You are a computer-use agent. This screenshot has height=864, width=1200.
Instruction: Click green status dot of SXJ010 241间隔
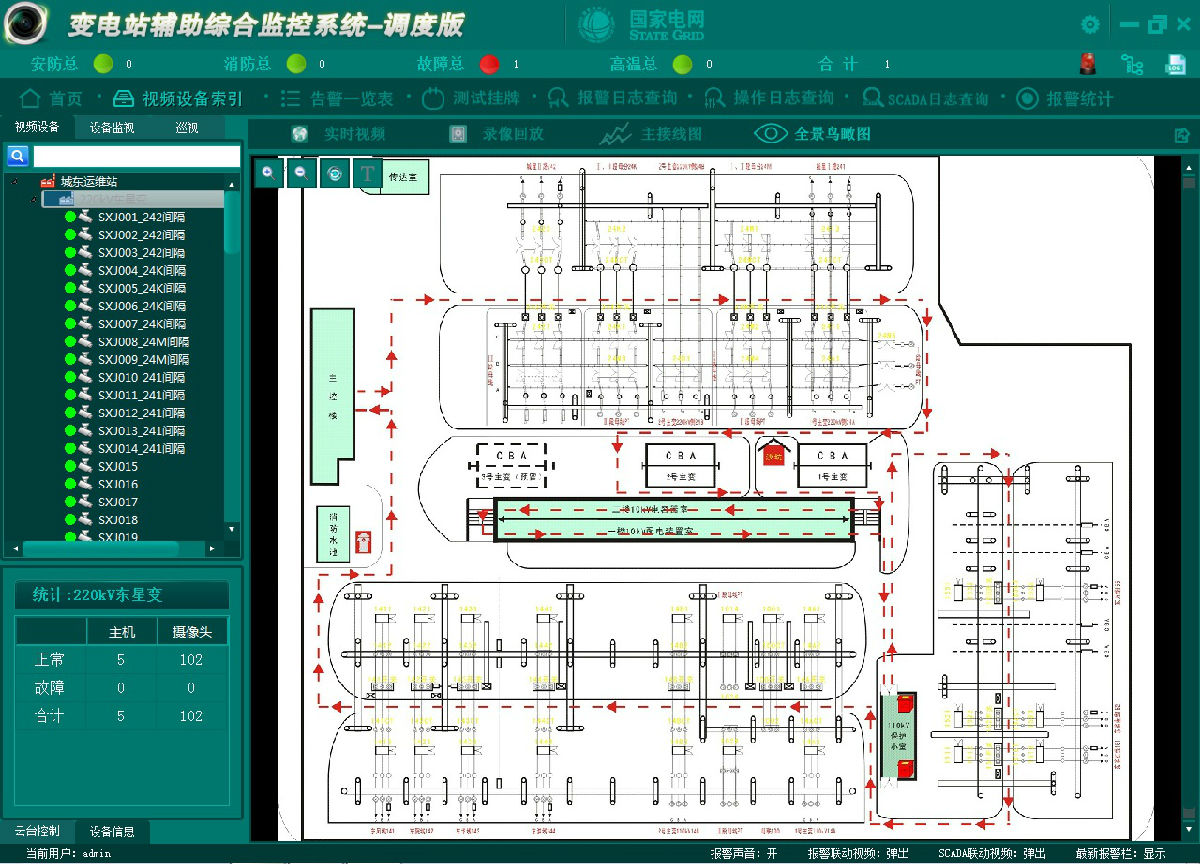click(x=71, y=378)
